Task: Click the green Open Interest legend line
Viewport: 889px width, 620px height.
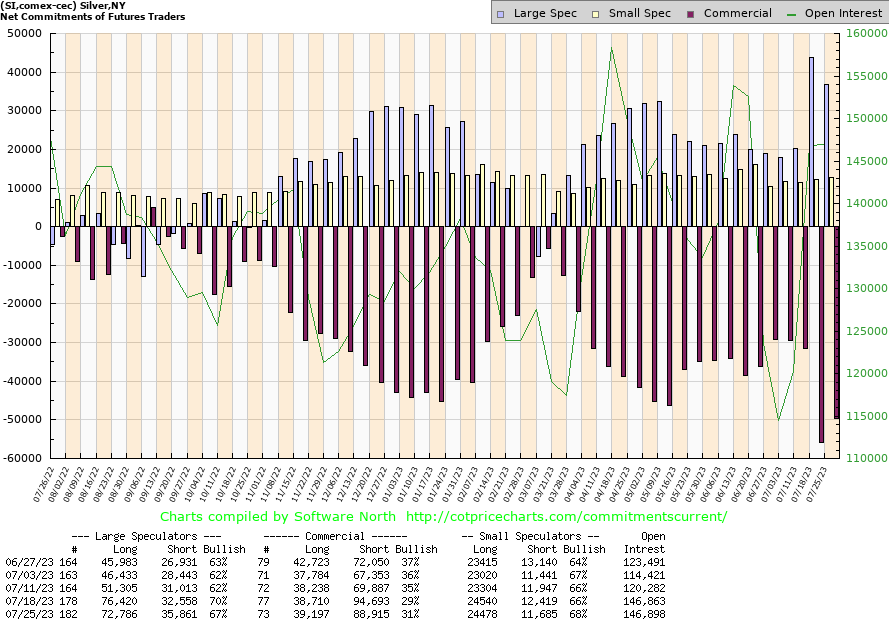Action: click(x=793, y=13)
